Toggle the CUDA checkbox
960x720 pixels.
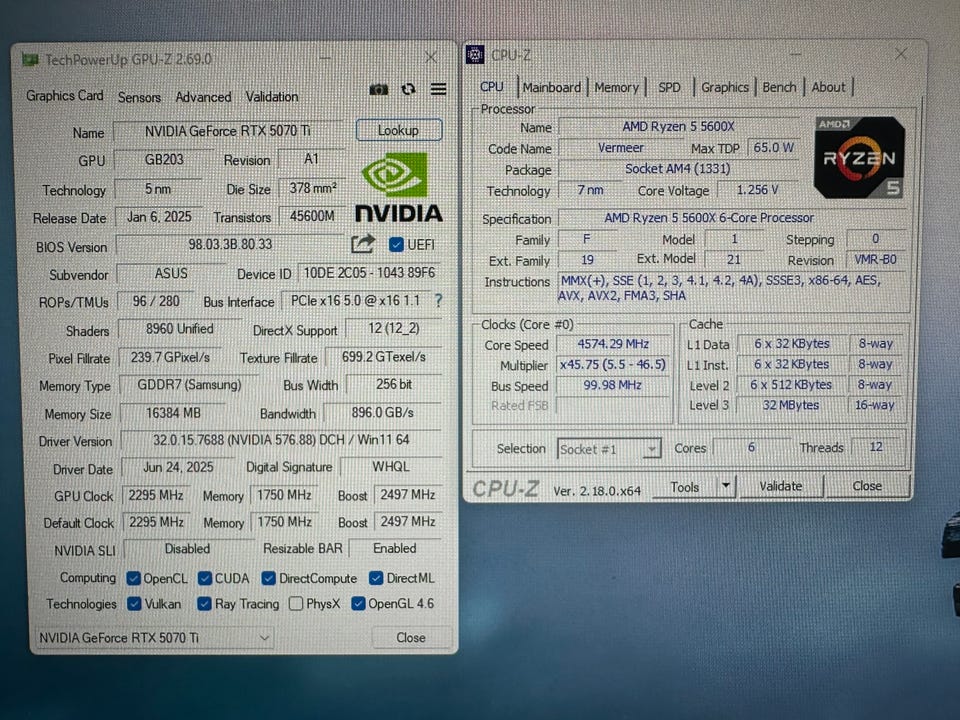205,579
